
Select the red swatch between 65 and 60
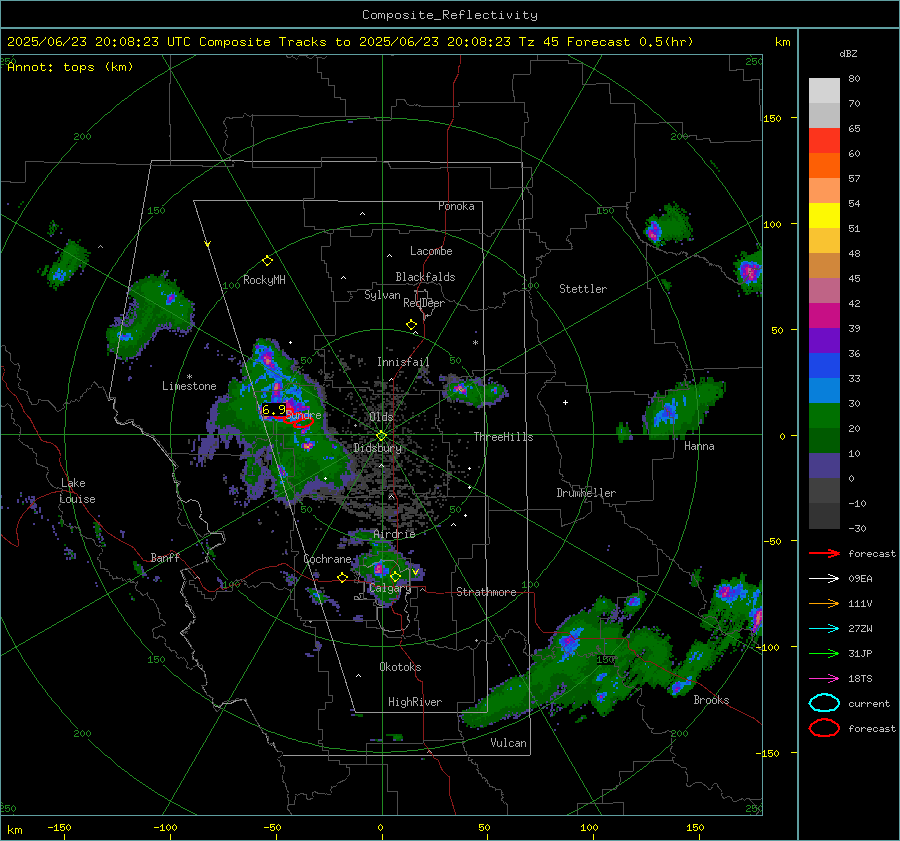click(824, 141)
